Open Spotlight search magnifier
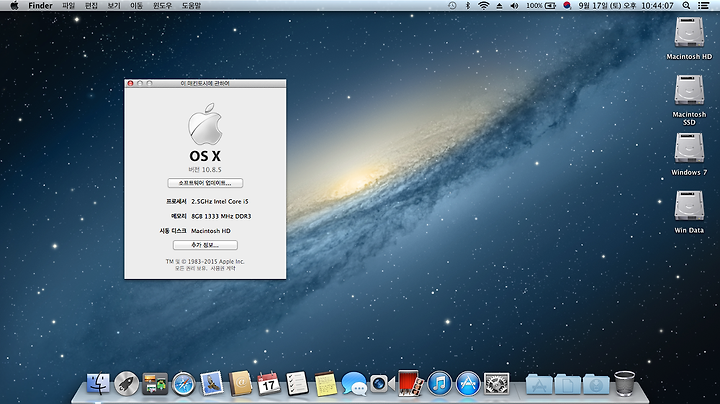720x404 pixels. (686, 6)
